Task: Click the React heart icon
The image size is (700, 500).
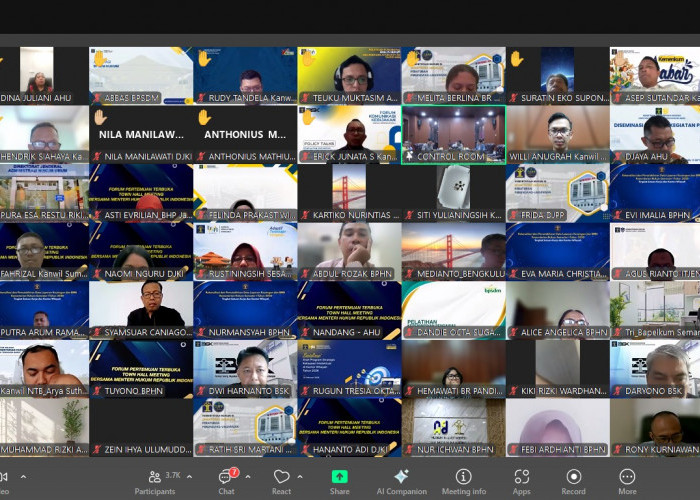Action: (x=281, y=476)
